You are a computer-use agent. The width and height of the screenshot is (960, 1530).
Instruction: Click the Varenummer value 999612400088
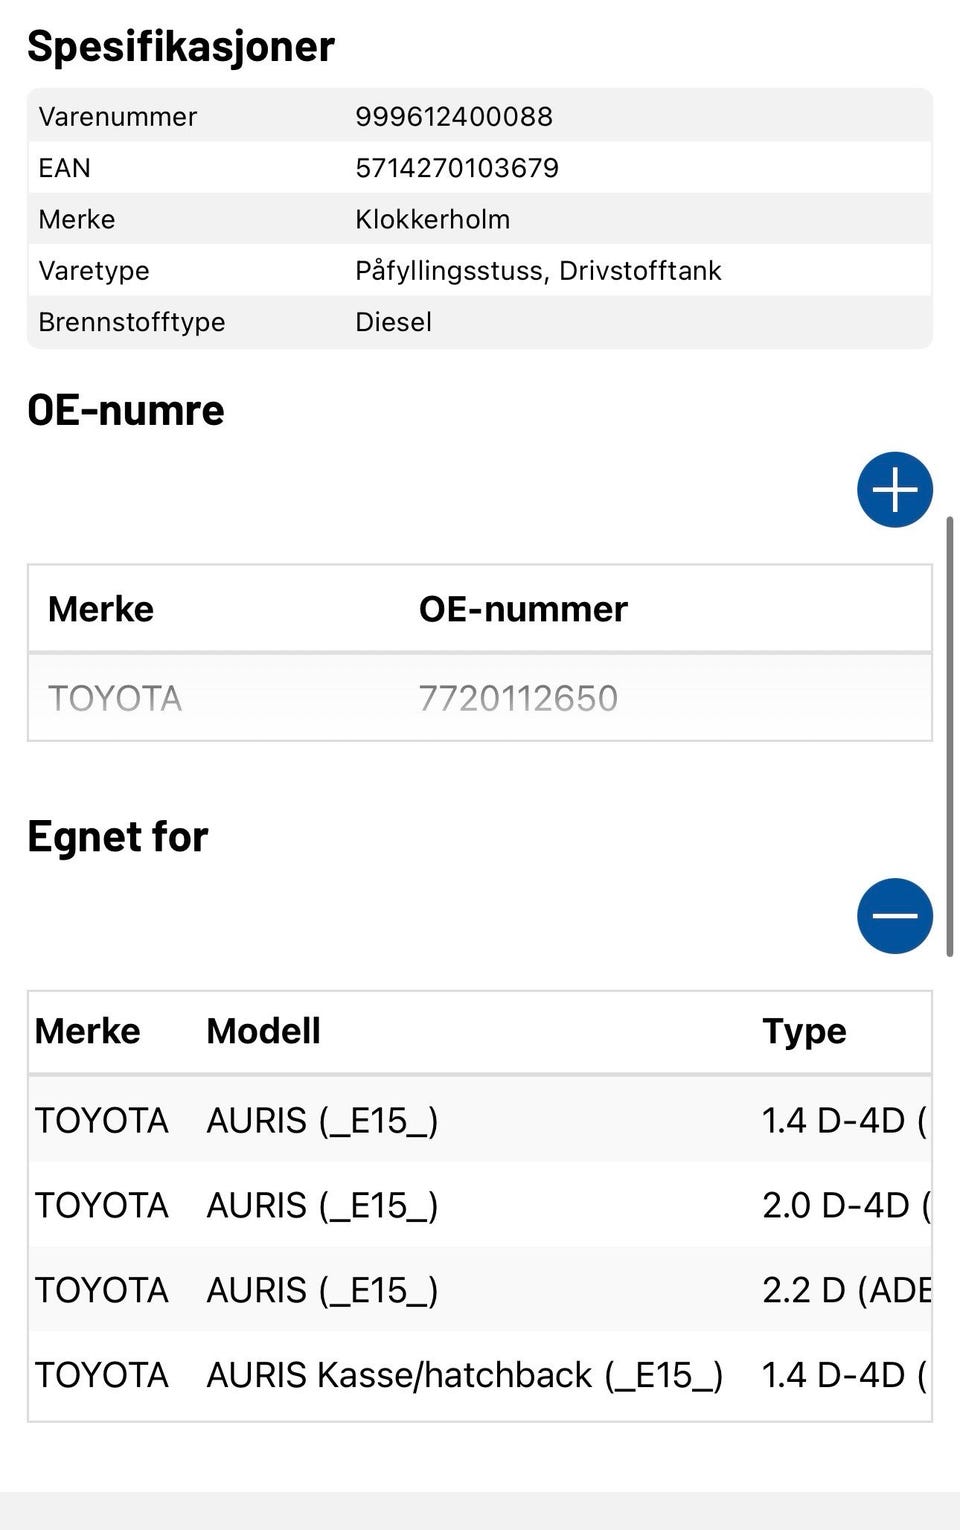pyautogui.click(x=454, y=116)
